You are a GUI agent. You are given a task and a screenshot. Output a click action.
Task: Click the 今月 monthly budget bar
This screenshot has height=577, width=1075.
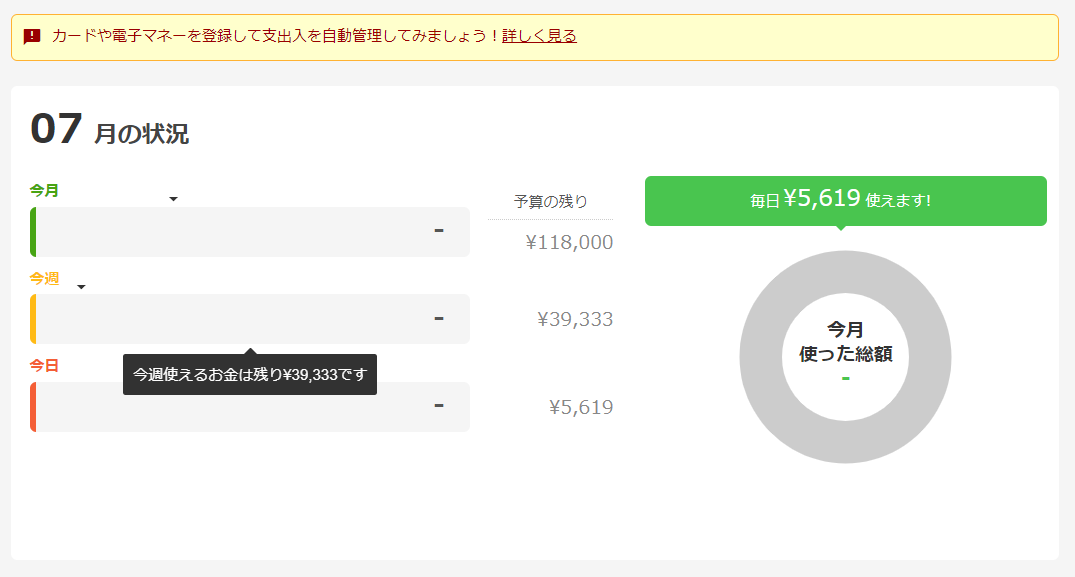click(250, 232)
